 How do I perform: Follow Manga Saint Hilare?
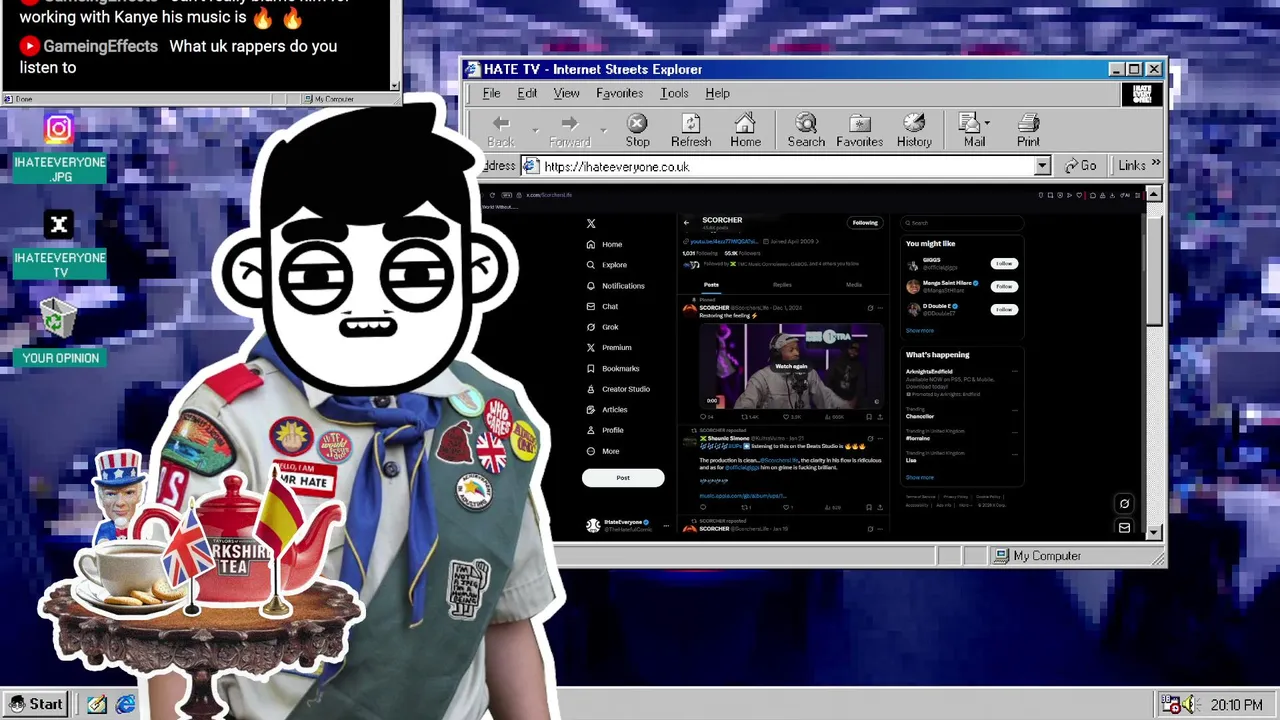click(x=1003, y=286)
